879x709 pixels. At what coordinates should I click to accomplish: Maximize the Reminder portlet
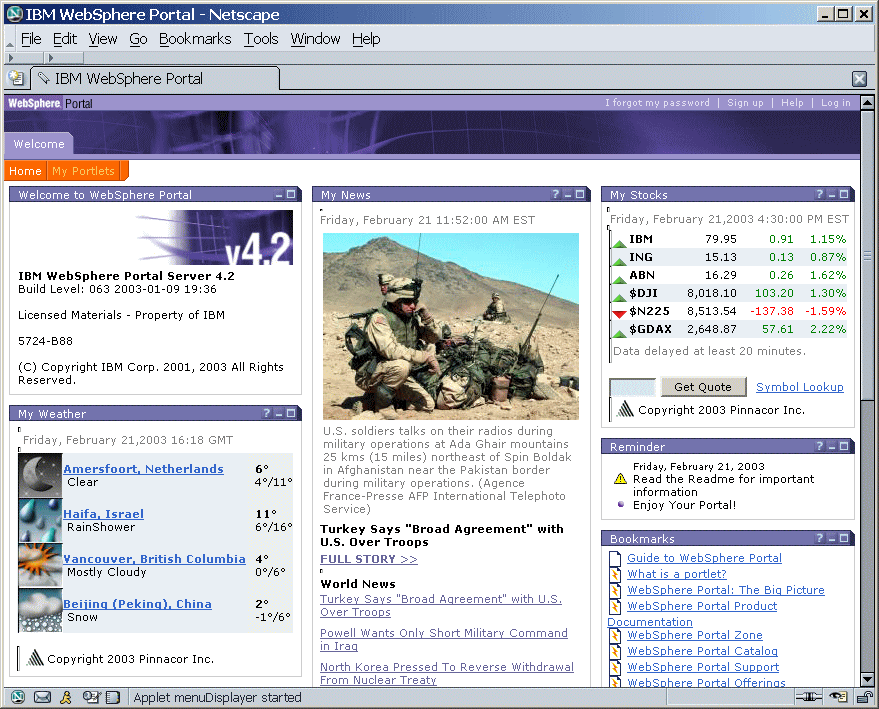coord(844,446)
